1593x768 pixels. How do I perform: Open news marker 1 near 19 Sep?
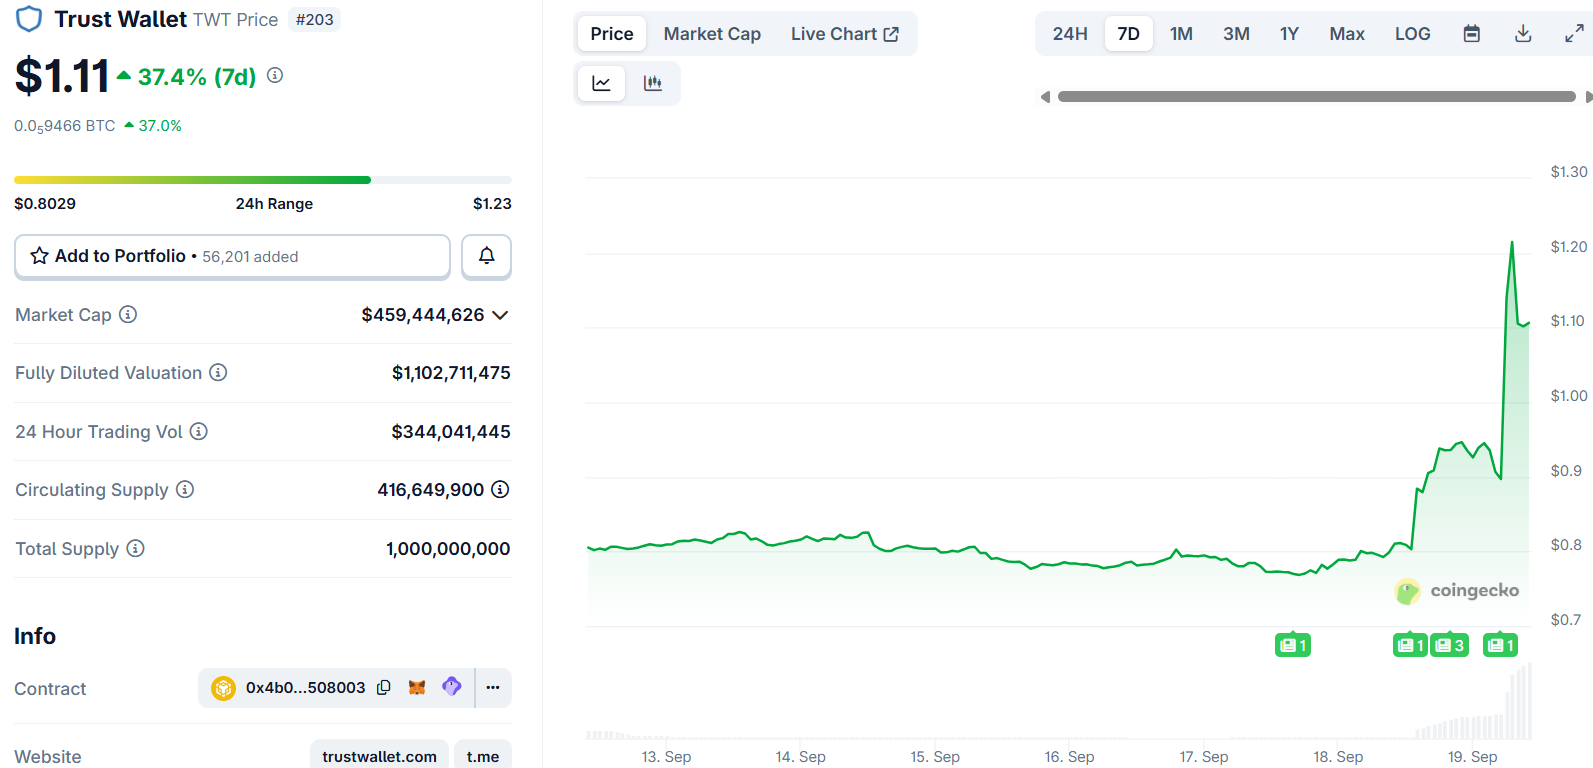(1500, 645)
